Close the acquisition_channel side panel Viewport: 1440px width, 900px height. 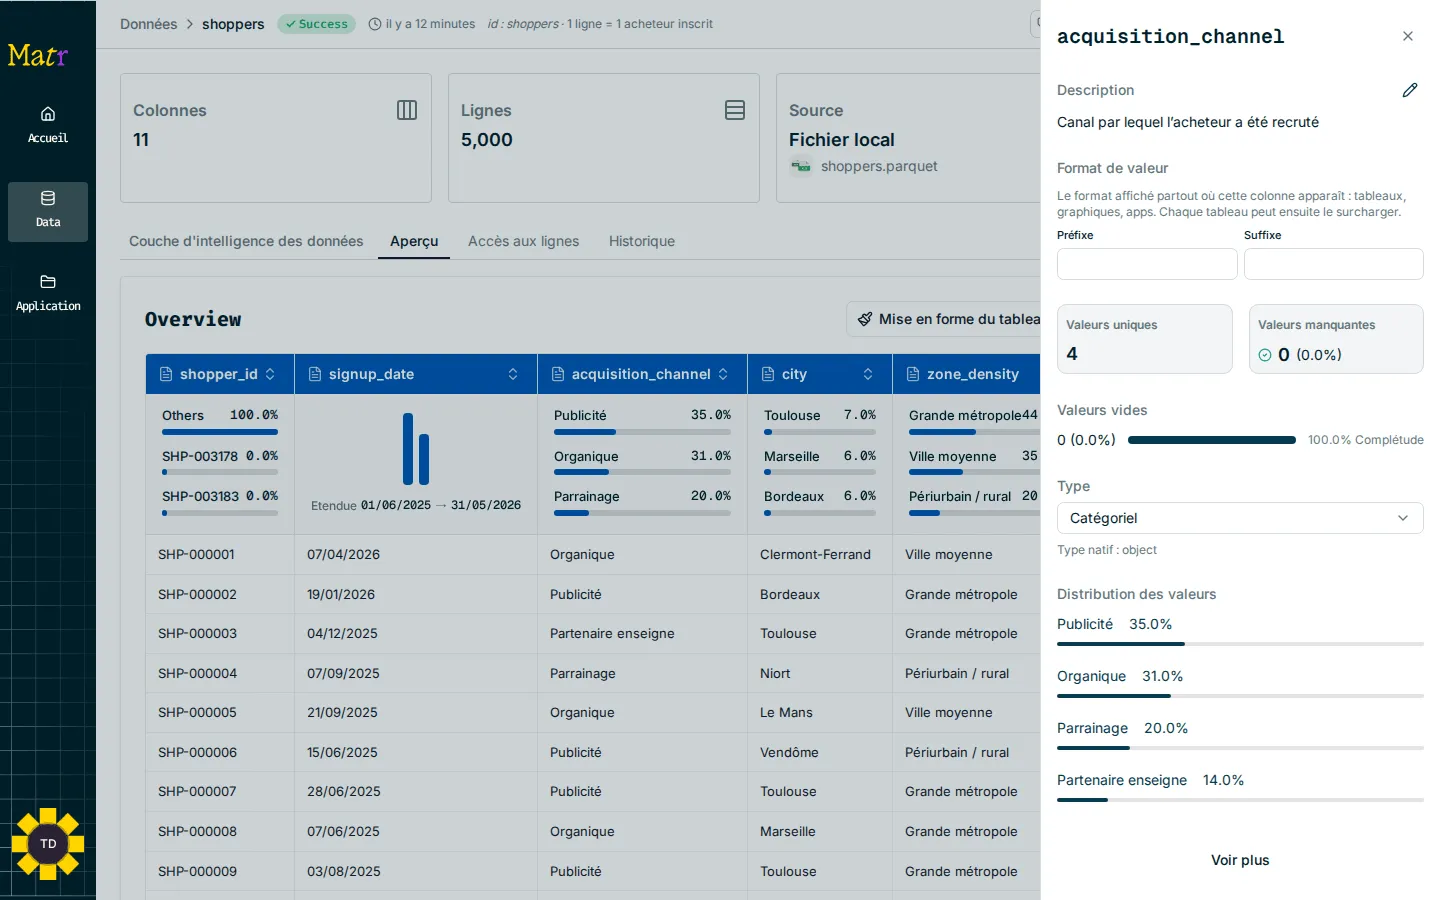pyautogui.click(x=1408, y=36)
